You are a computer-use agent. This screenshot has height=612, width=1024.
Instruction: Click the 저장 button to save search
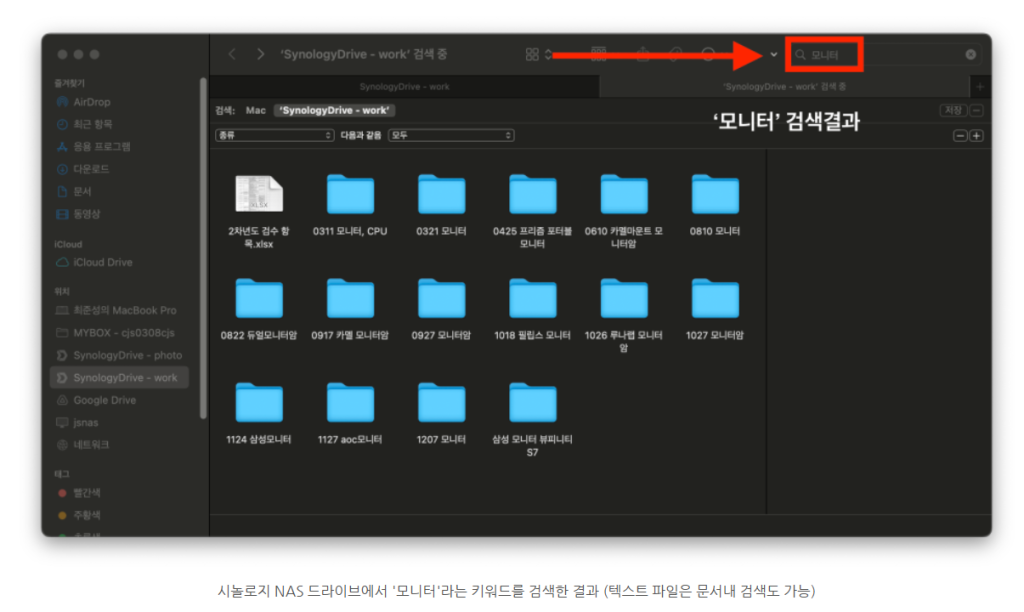point(952,110)
